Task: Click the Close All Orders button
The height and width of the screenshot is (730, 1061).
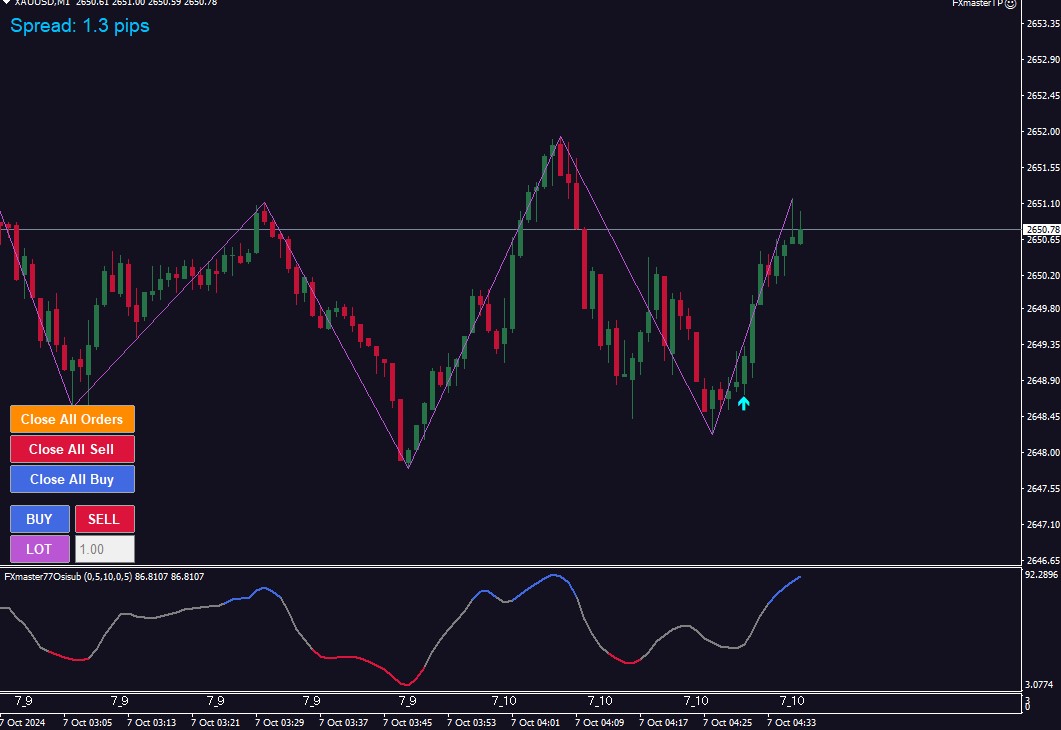Action: (x=72, y=419)
